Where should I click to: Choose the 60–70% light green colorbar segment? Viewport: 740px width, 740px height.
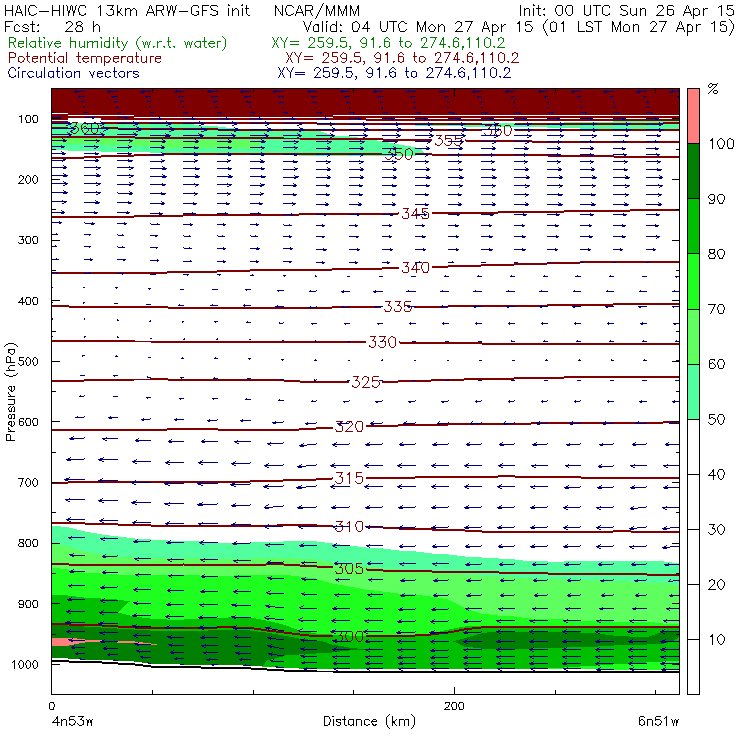click(693, 336)
